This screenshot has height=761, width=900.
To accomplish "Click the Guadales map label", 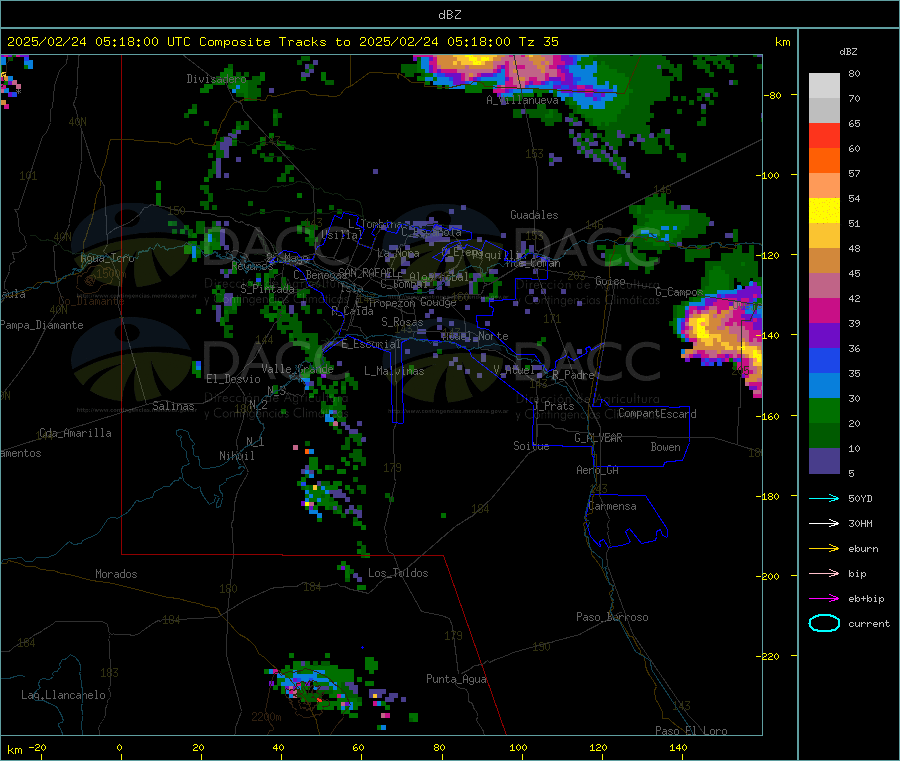I will coord(534,215).
